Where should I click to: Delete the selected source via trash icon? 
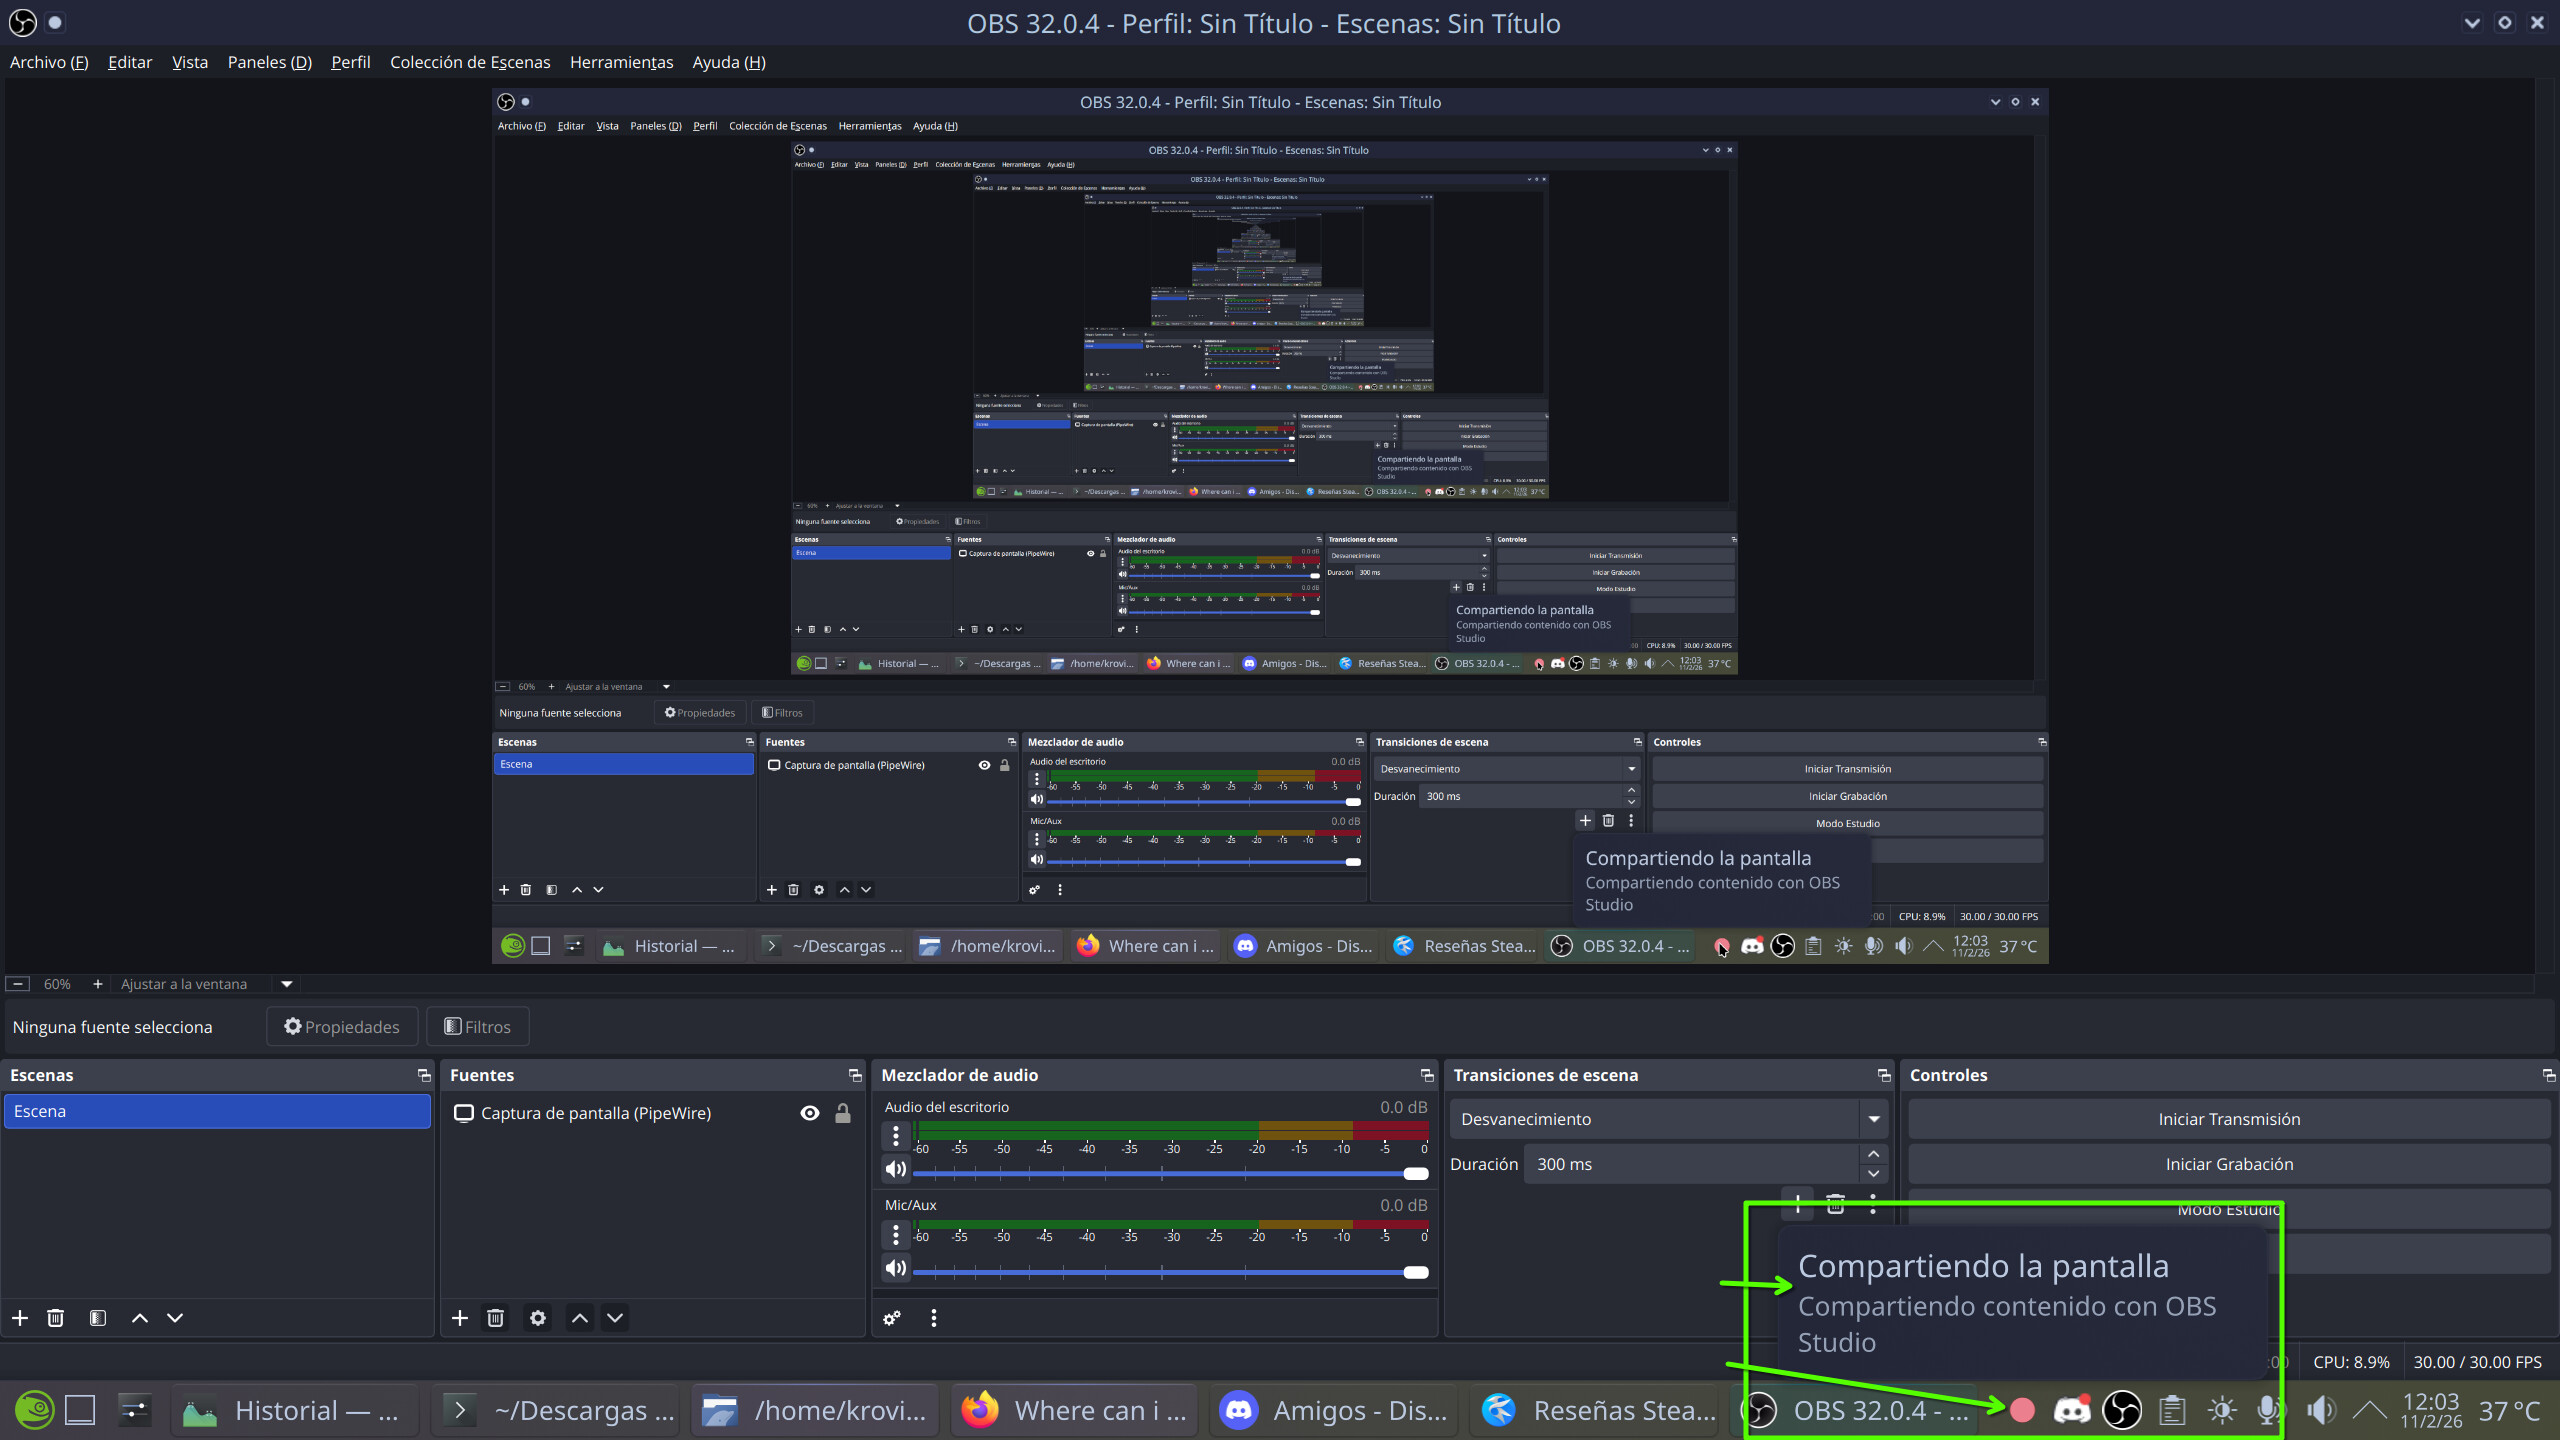495,1318
